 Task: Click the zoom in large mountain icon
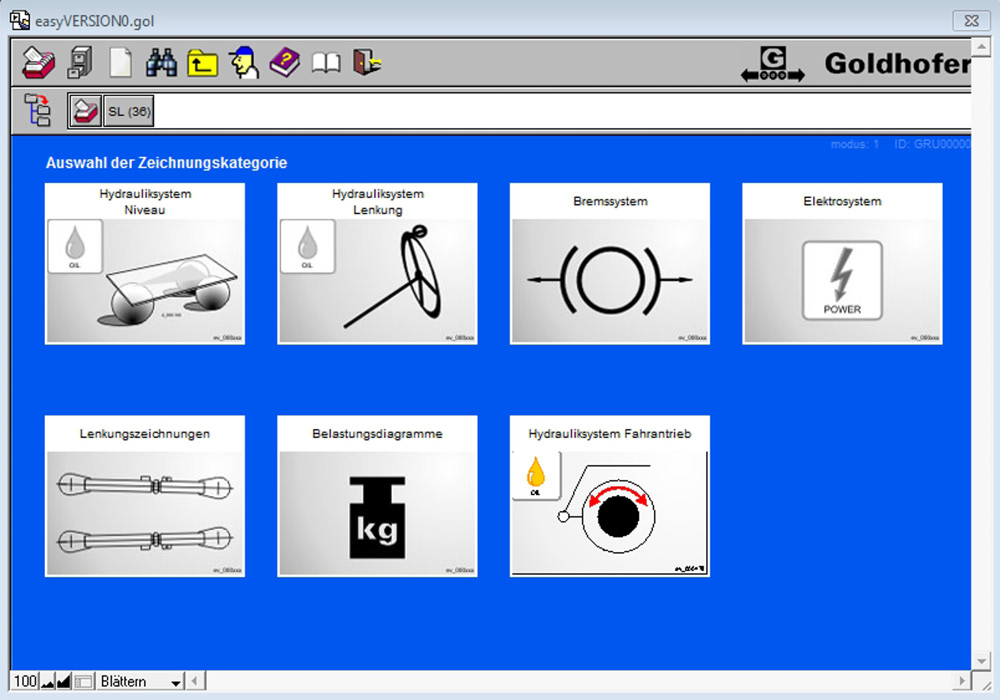pyautogui.click(x=64, y=682)
